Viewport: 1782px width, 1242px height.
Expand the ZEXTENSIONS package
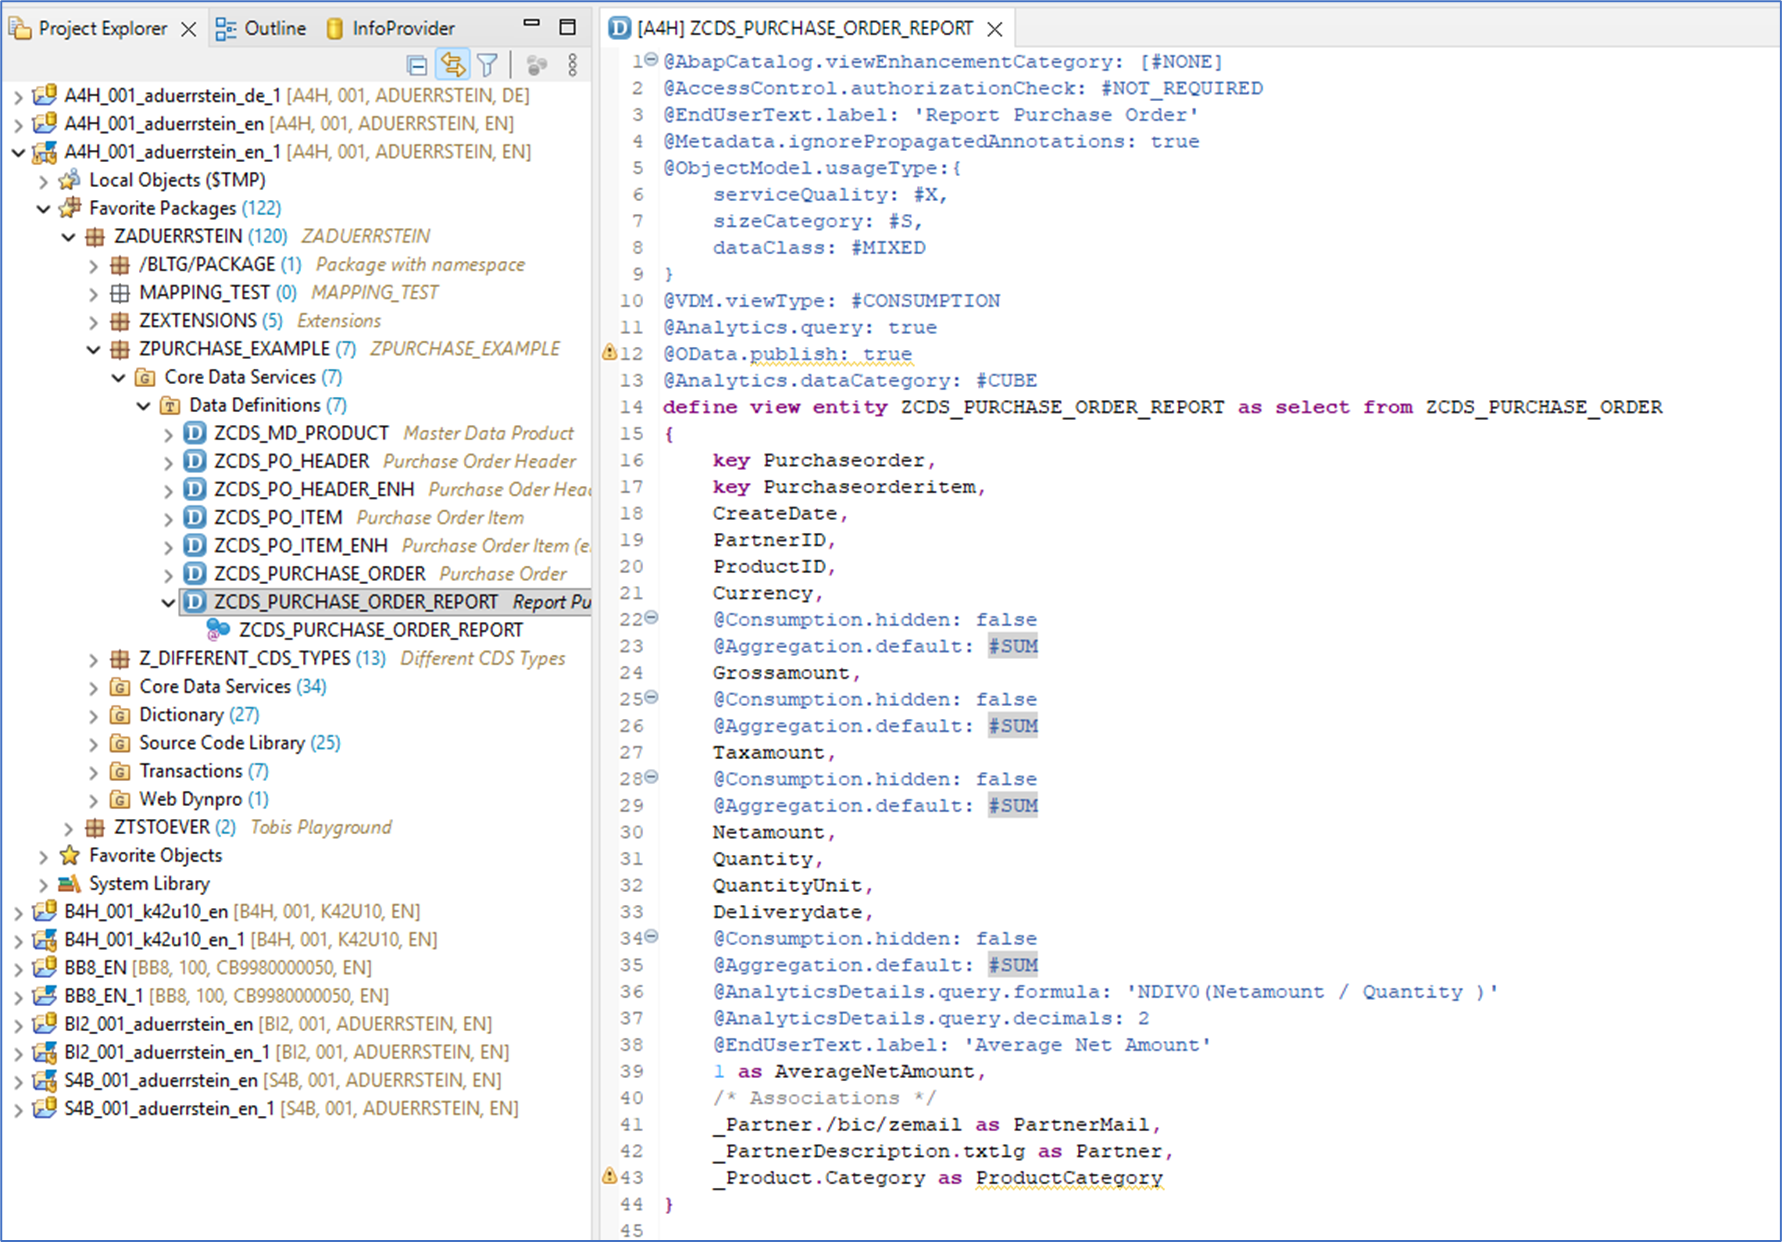pyautogui.click(x=93, y=322)
